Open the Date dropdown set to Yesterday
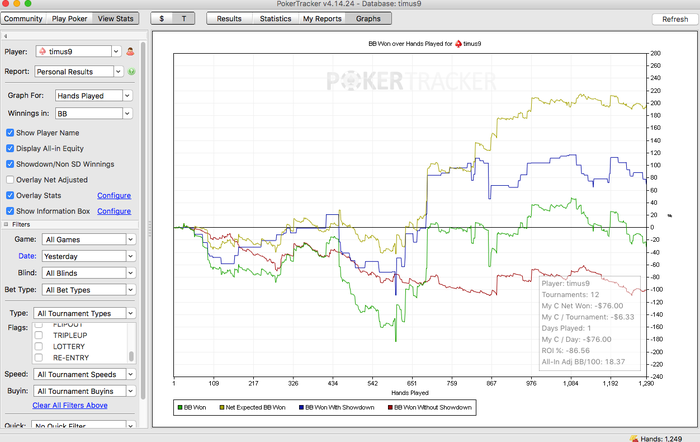 pyautogui.click(x=88, y=256)
